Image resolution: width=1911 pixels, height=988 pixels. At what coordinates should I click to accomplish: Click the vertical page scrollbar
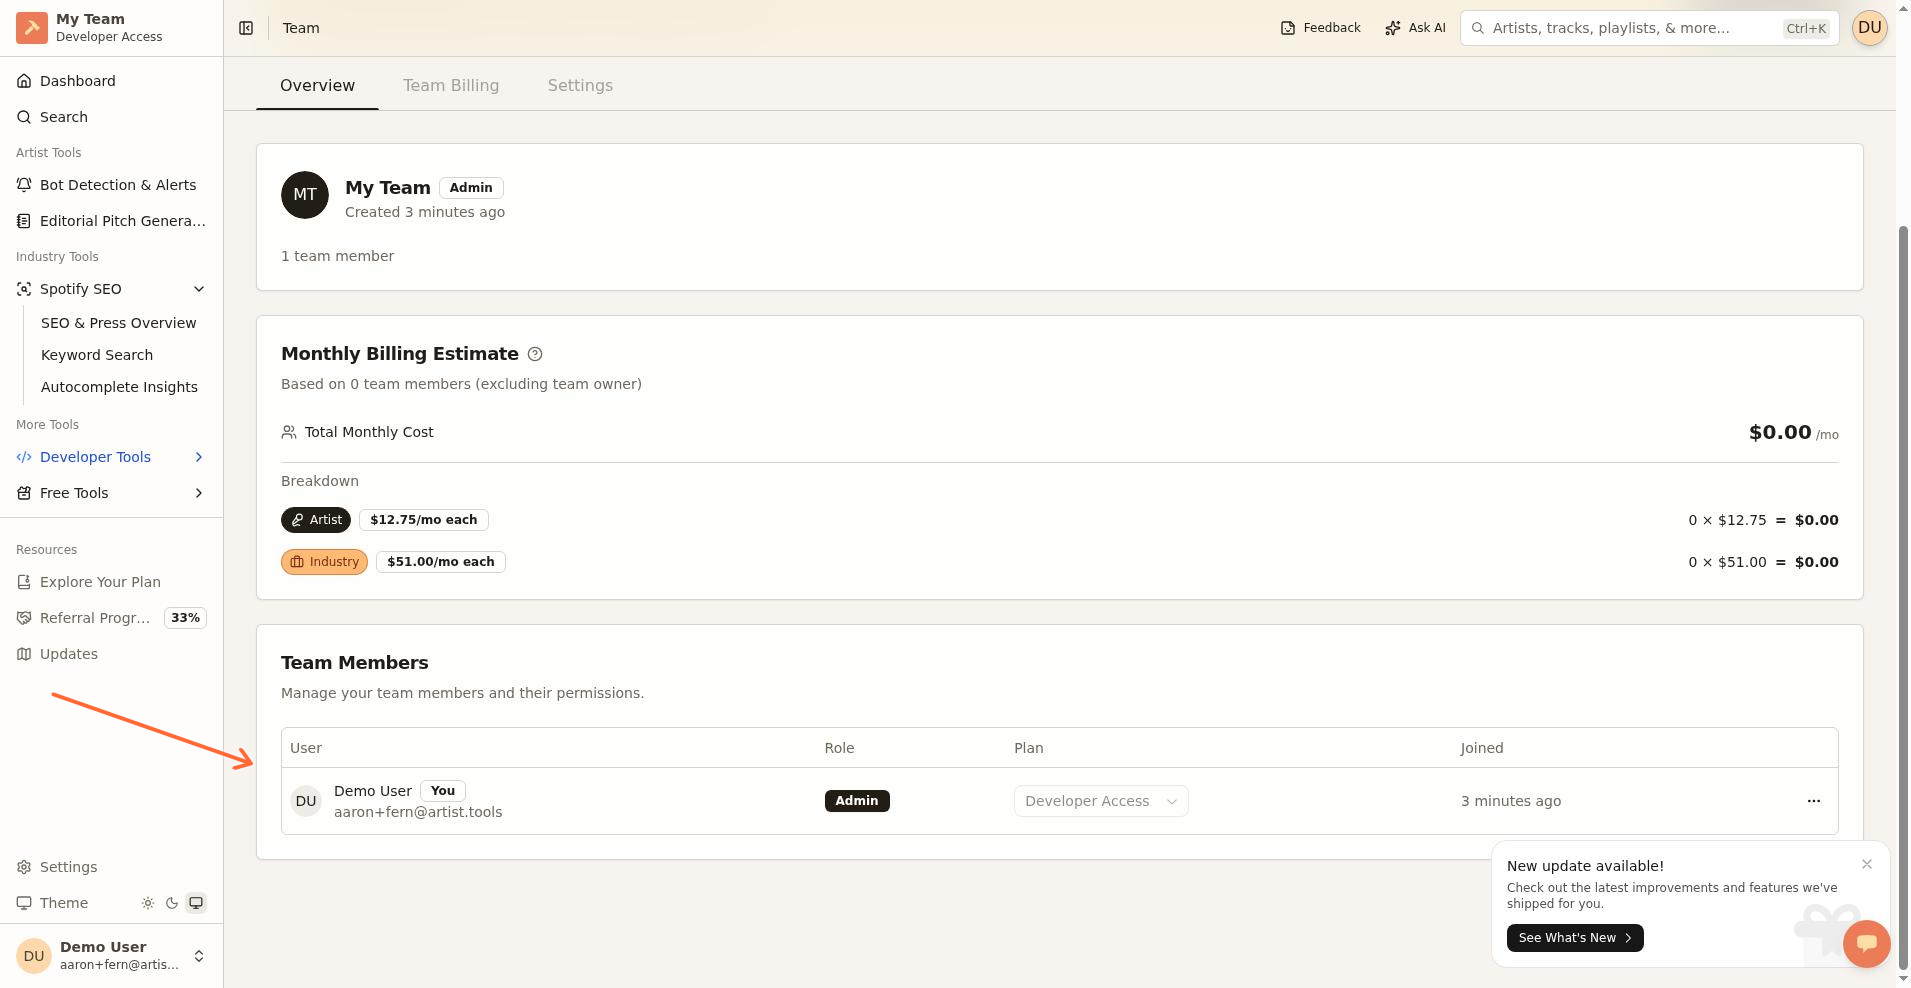pos(1903,598)
